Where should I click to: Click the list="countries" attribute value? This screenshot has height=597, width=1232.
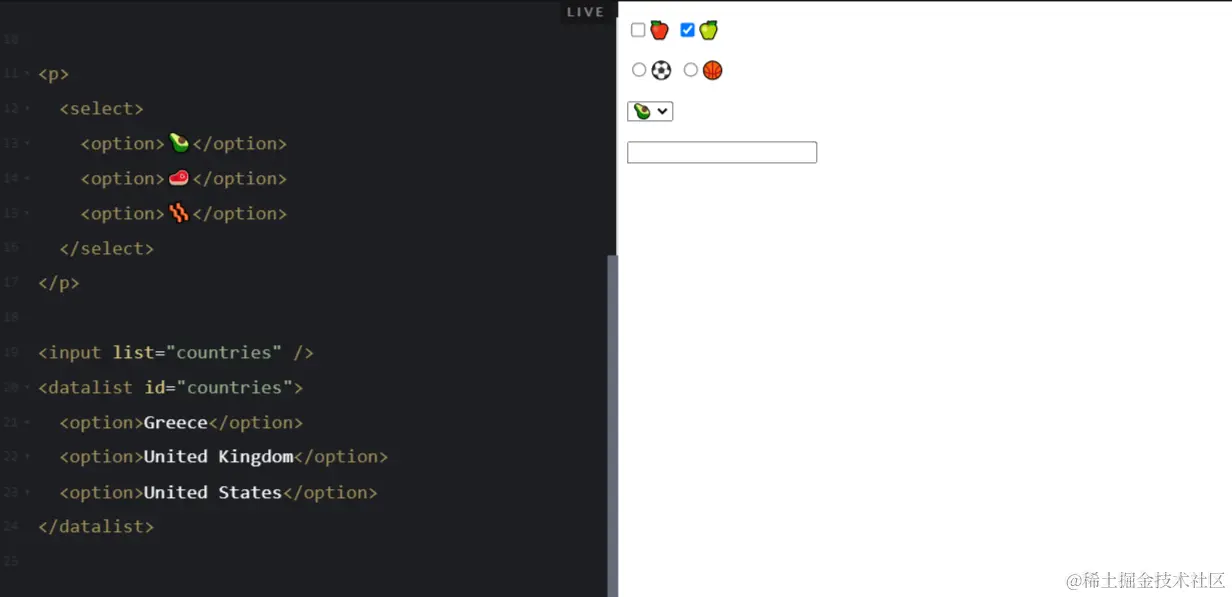(224, 352)
